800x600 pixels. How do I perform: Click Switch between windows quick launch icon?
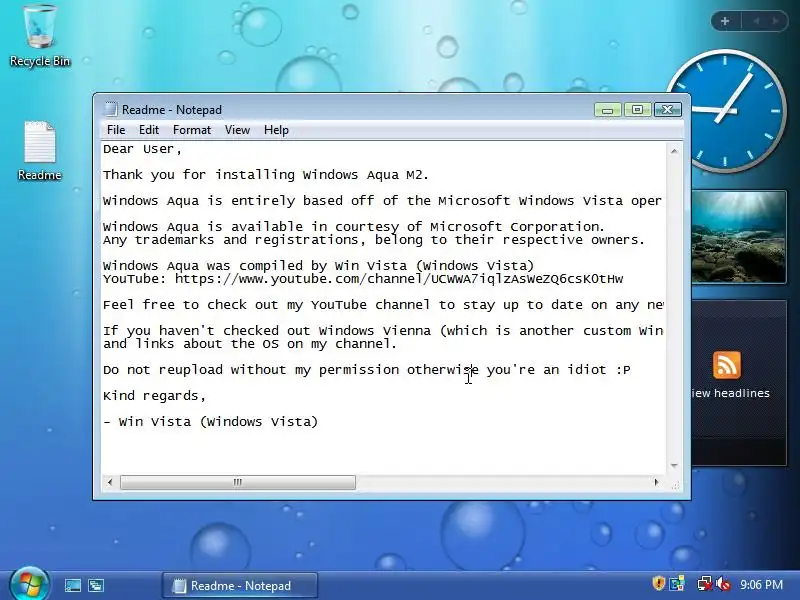click(95, 585)
